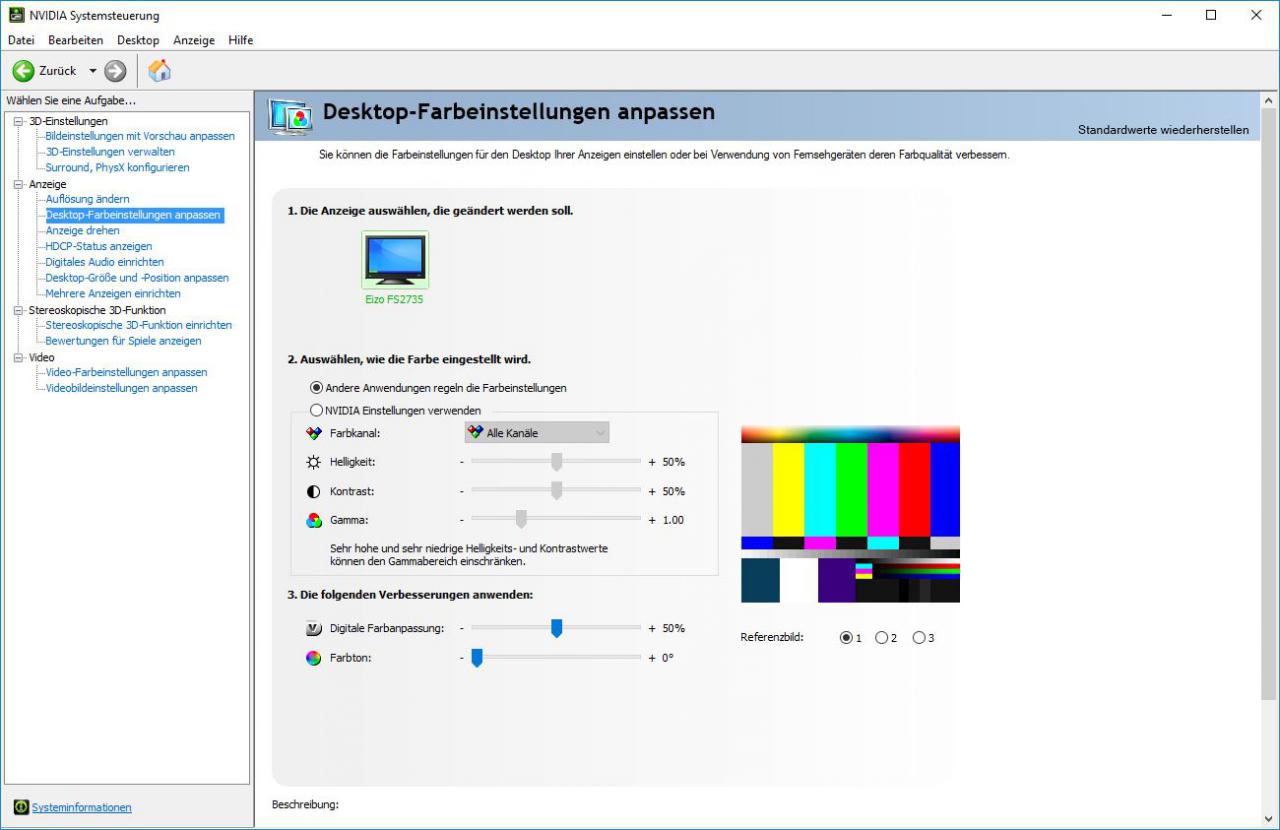Click the Gamma color wheel icon
Screen dimensions: 1280x830
click(x=314, y=520)
